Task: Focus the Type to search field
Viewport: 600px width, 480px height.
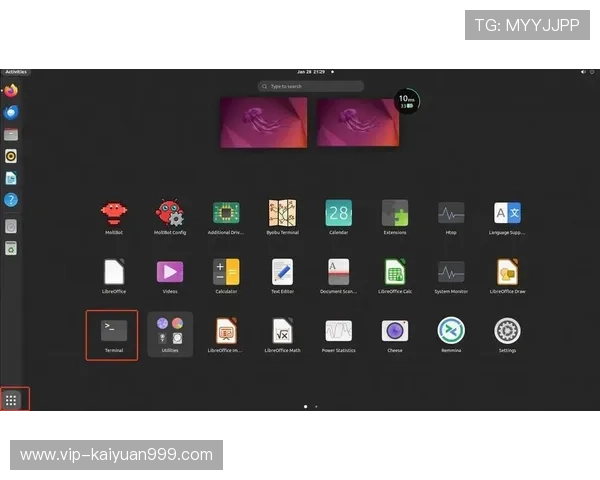Action: 311,87
